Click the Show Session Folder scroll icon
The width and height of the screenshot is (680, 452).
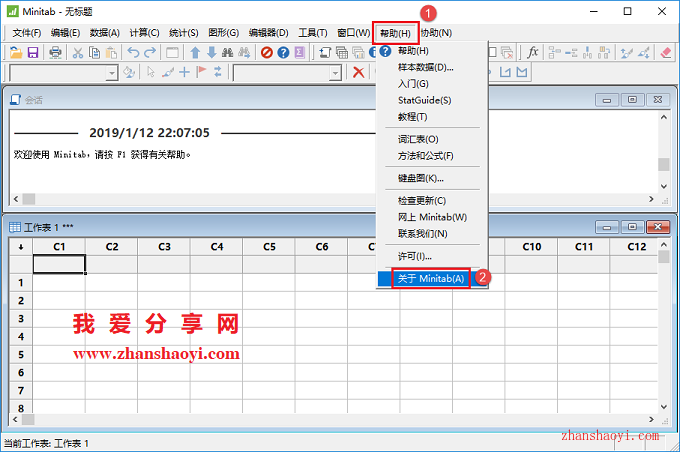[x=325, y=52]
